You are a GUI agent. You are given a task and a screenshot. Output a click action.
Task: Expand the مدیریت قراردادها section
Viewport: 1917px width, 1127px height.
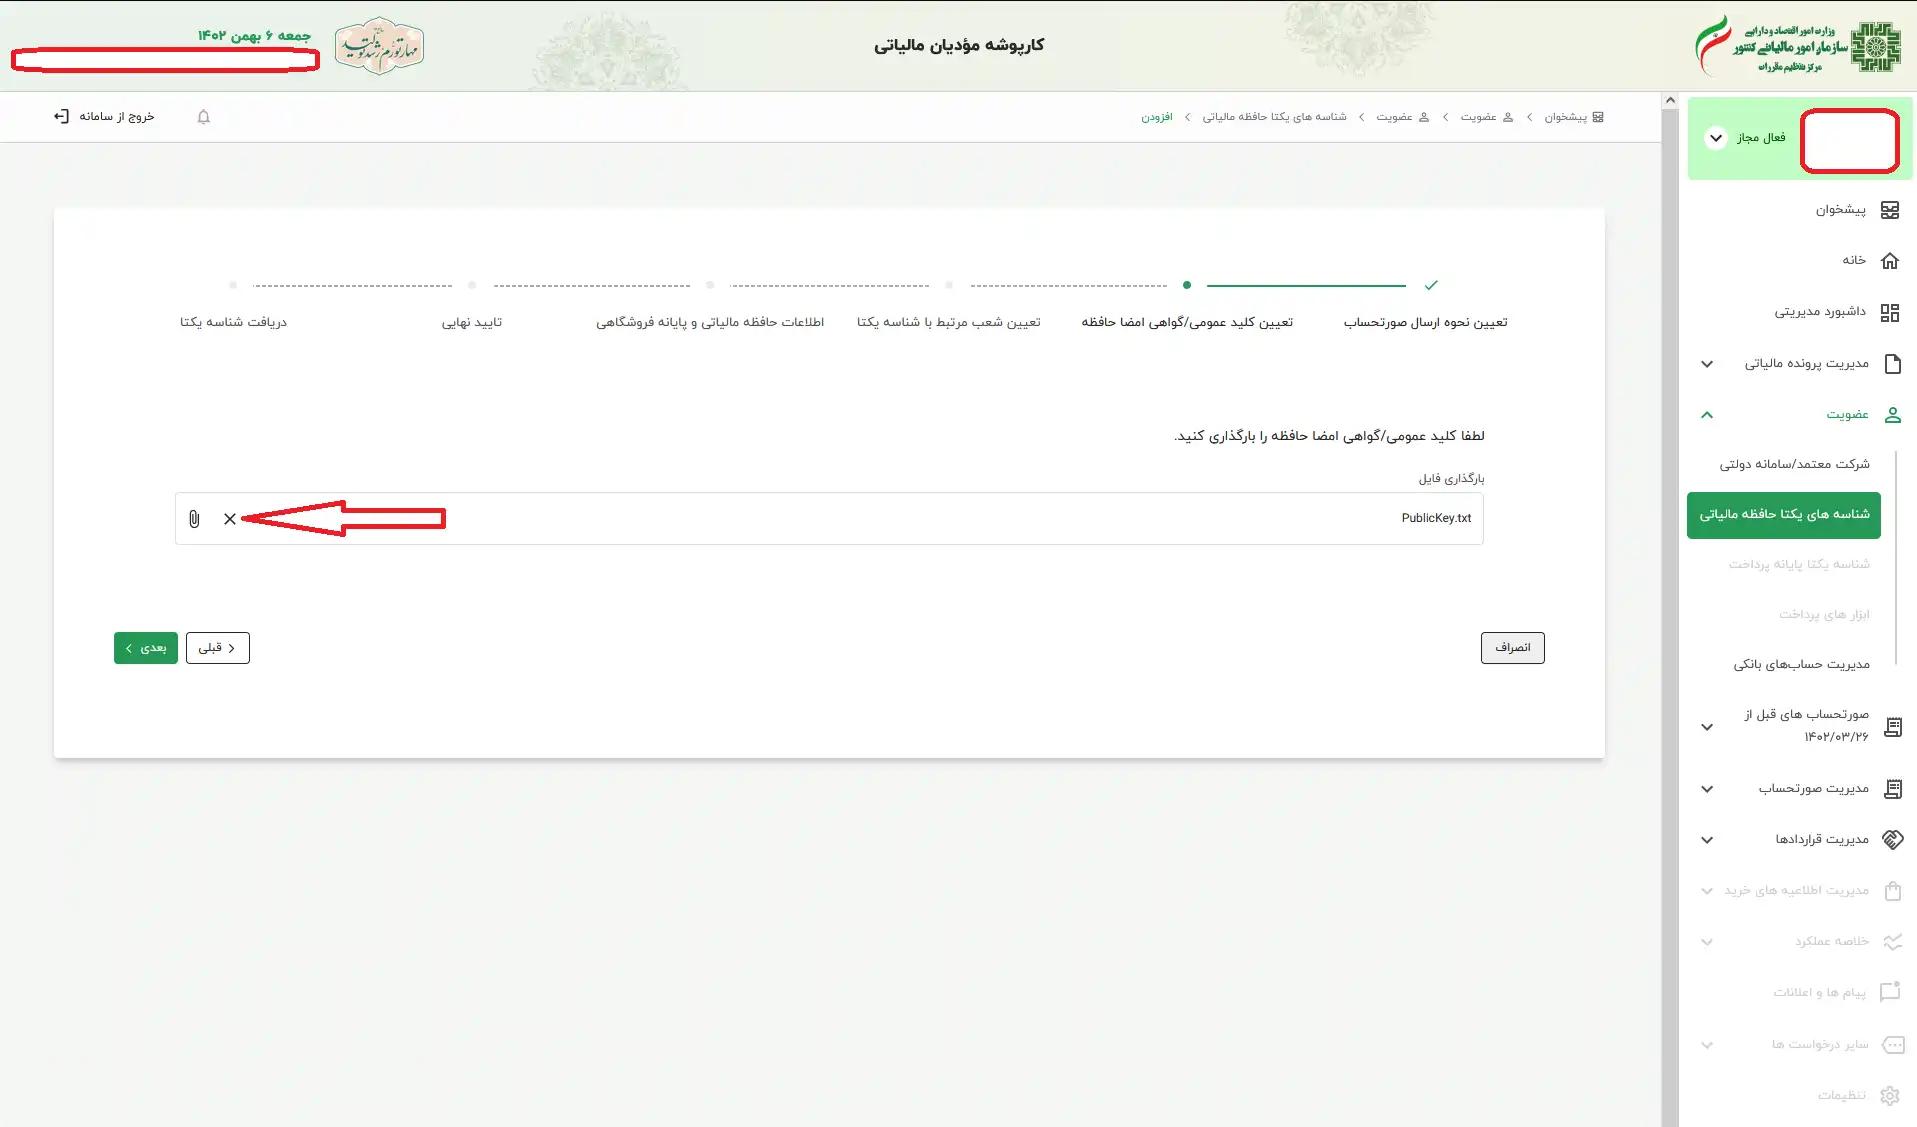[x=1706, y=840]
